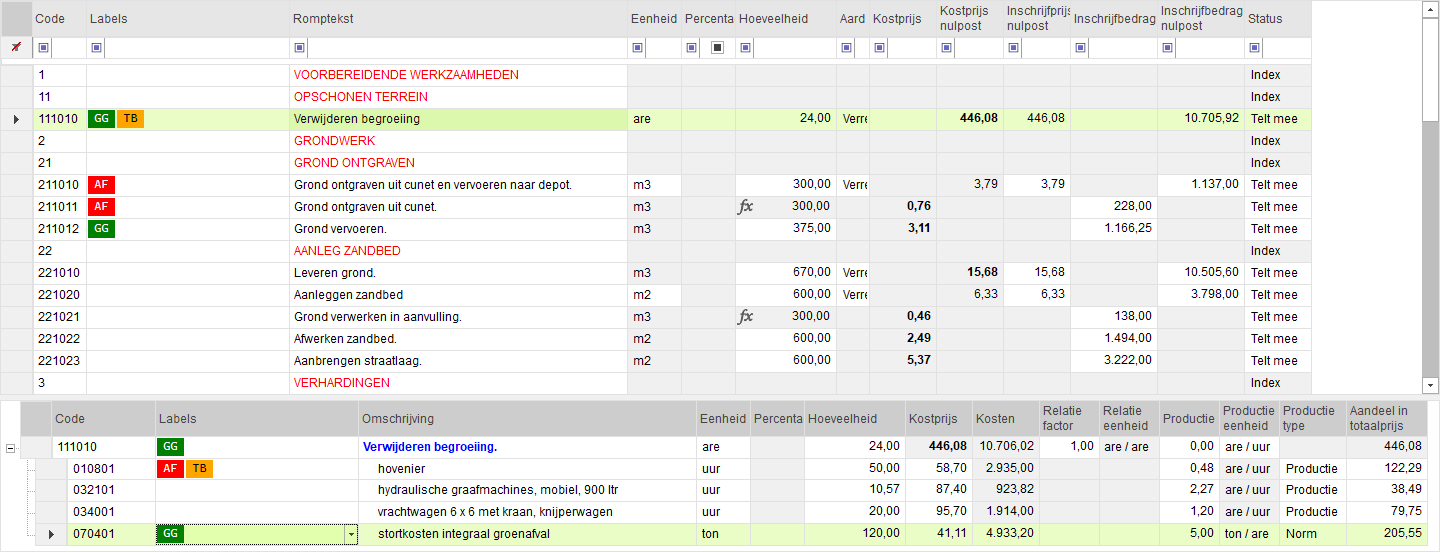Click the green GG label on row 211012
Screen dimensions: 1440x552
click(102, 229)
